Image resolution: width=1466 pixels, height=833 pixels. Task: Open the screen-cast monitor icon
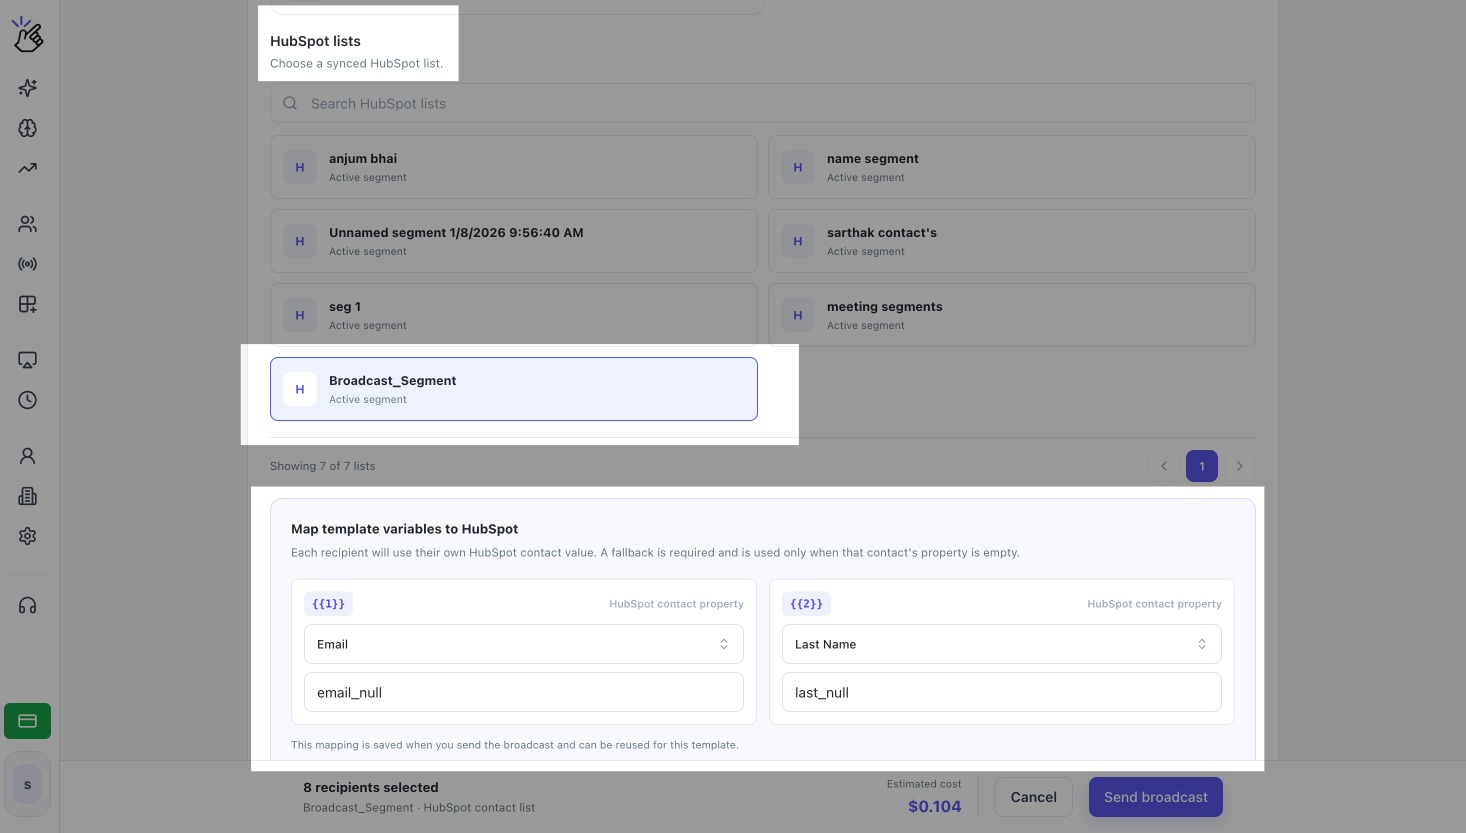28,360
